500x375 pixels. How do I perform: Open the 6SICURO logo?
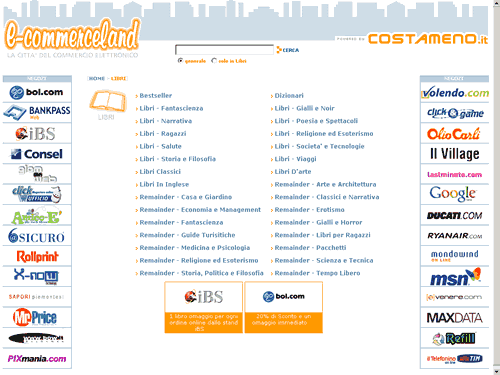pyautogui.click(x=37, y=236)
